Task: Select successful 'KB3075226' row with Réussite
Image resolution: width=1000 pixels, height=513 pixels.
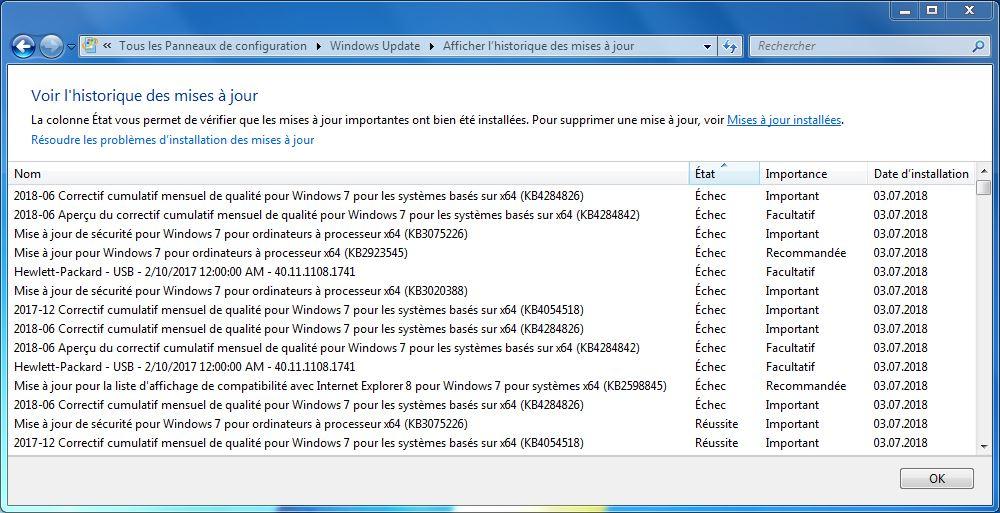Action: click(x=492, y=424)
